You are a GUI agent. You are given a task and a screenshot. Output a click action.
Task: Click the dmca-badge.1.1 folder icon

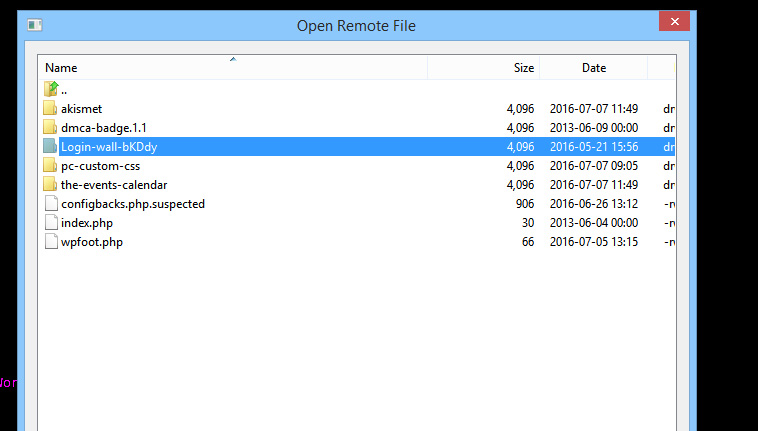pos(51,127)
